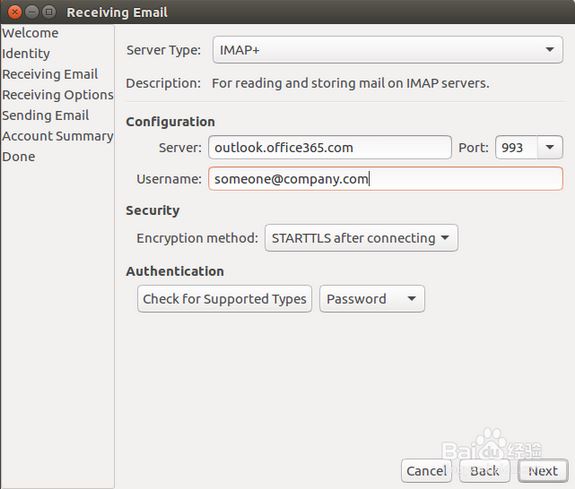
Task: Select Sending Email step in sidebar
Action: 45,115
